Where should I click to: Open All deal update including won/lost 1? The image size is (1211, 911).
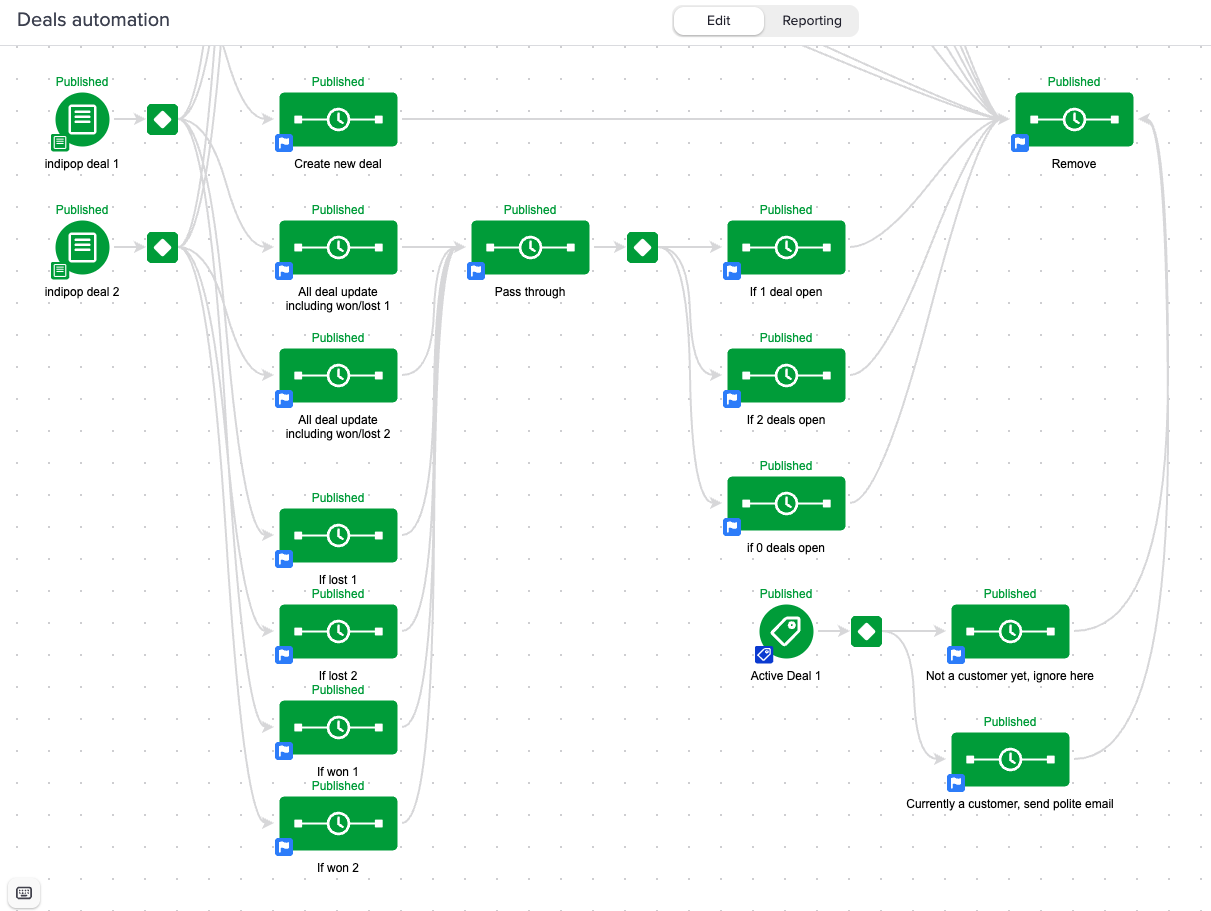click(338, 248)
